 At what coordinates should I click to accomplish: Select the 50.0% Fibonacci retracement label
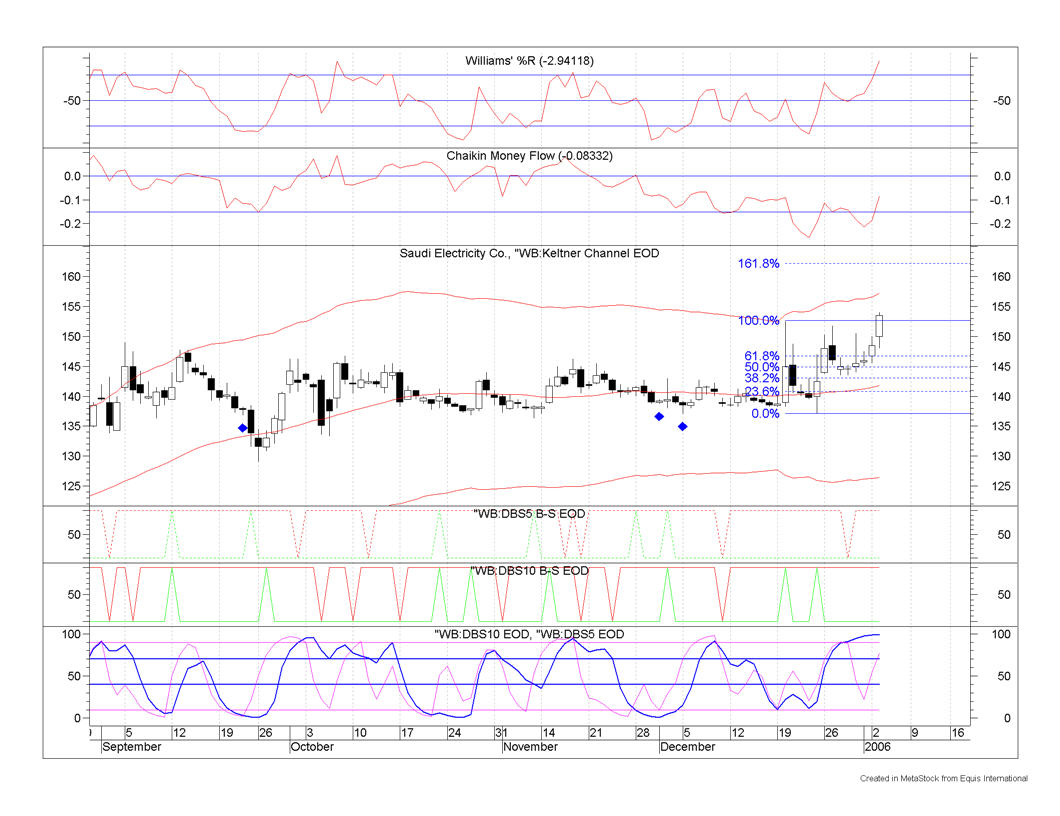pyautogui.click(x=762, y=367)
